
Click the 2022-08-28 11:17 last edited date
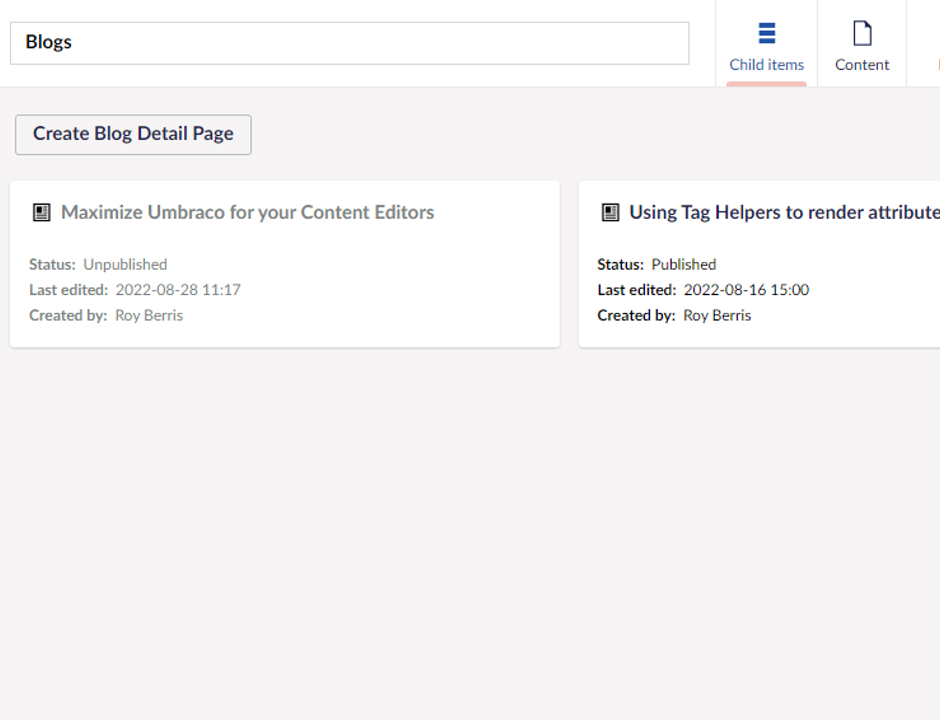[x=178, y=290]
